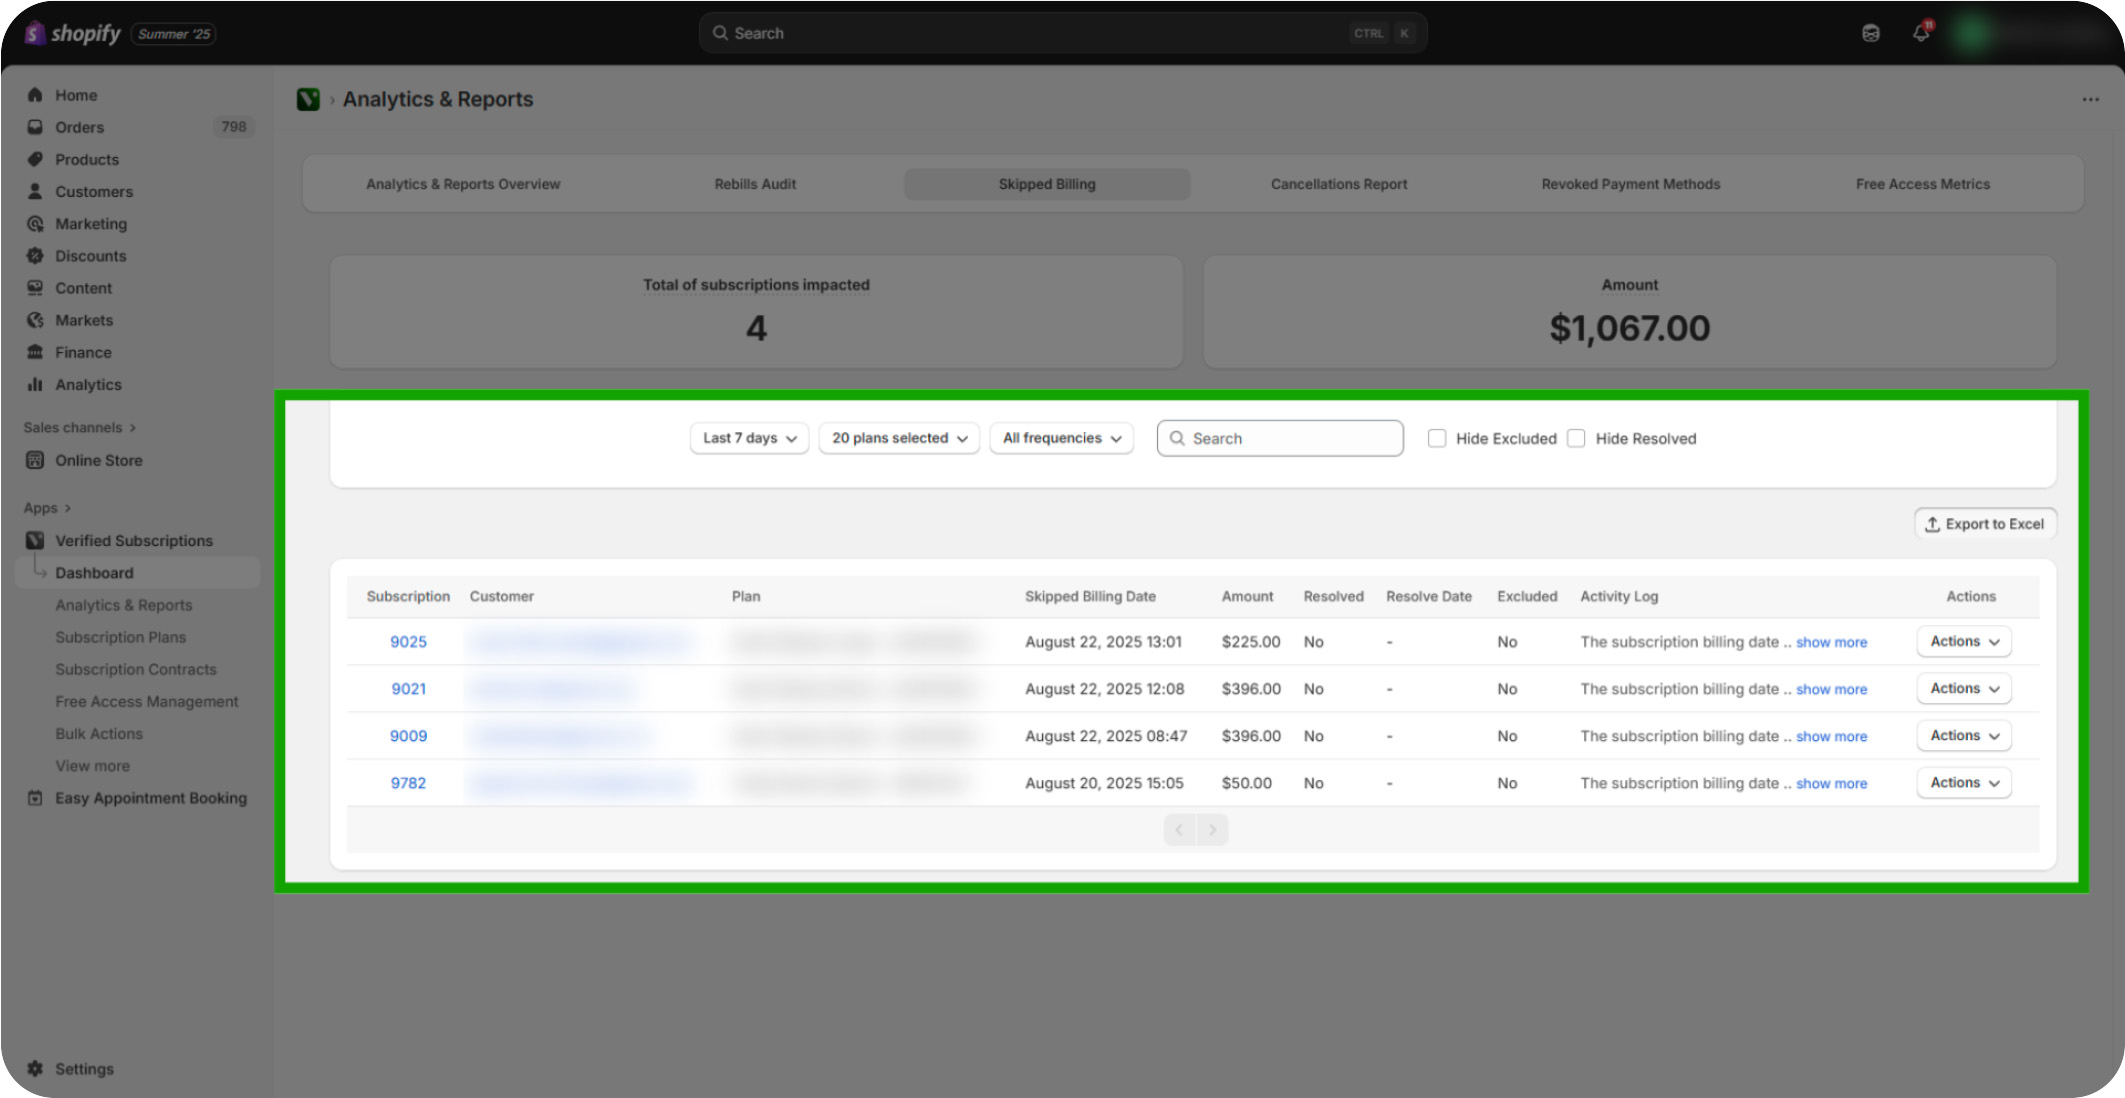2125x1098 pixels.
Task: Switch to Revoked Payment Methods tab
Action: pos(1631,184)
